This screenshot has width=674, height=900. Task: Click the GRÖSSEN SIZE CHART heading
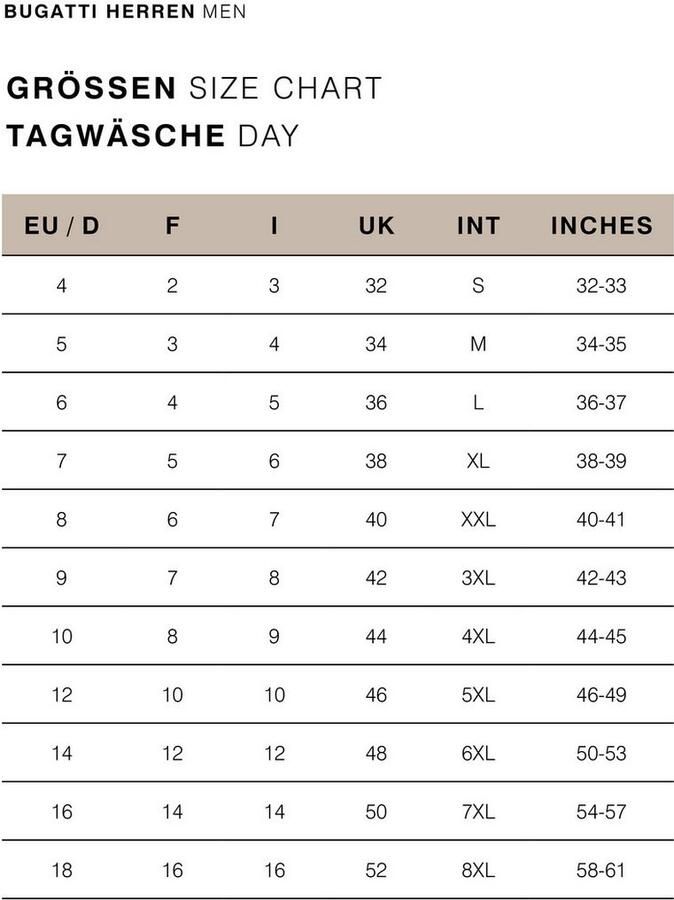pos(194,88)
